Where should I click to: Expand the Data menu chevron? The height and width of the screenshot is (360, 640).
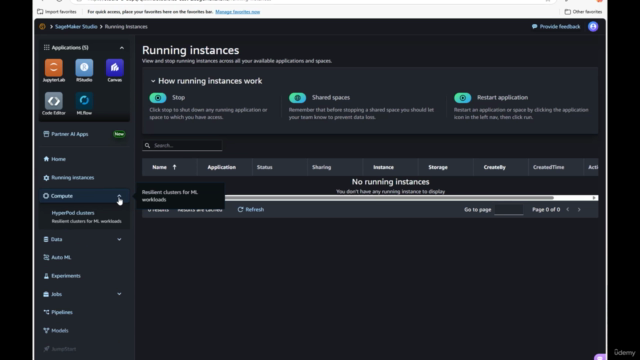coord(119,239)
